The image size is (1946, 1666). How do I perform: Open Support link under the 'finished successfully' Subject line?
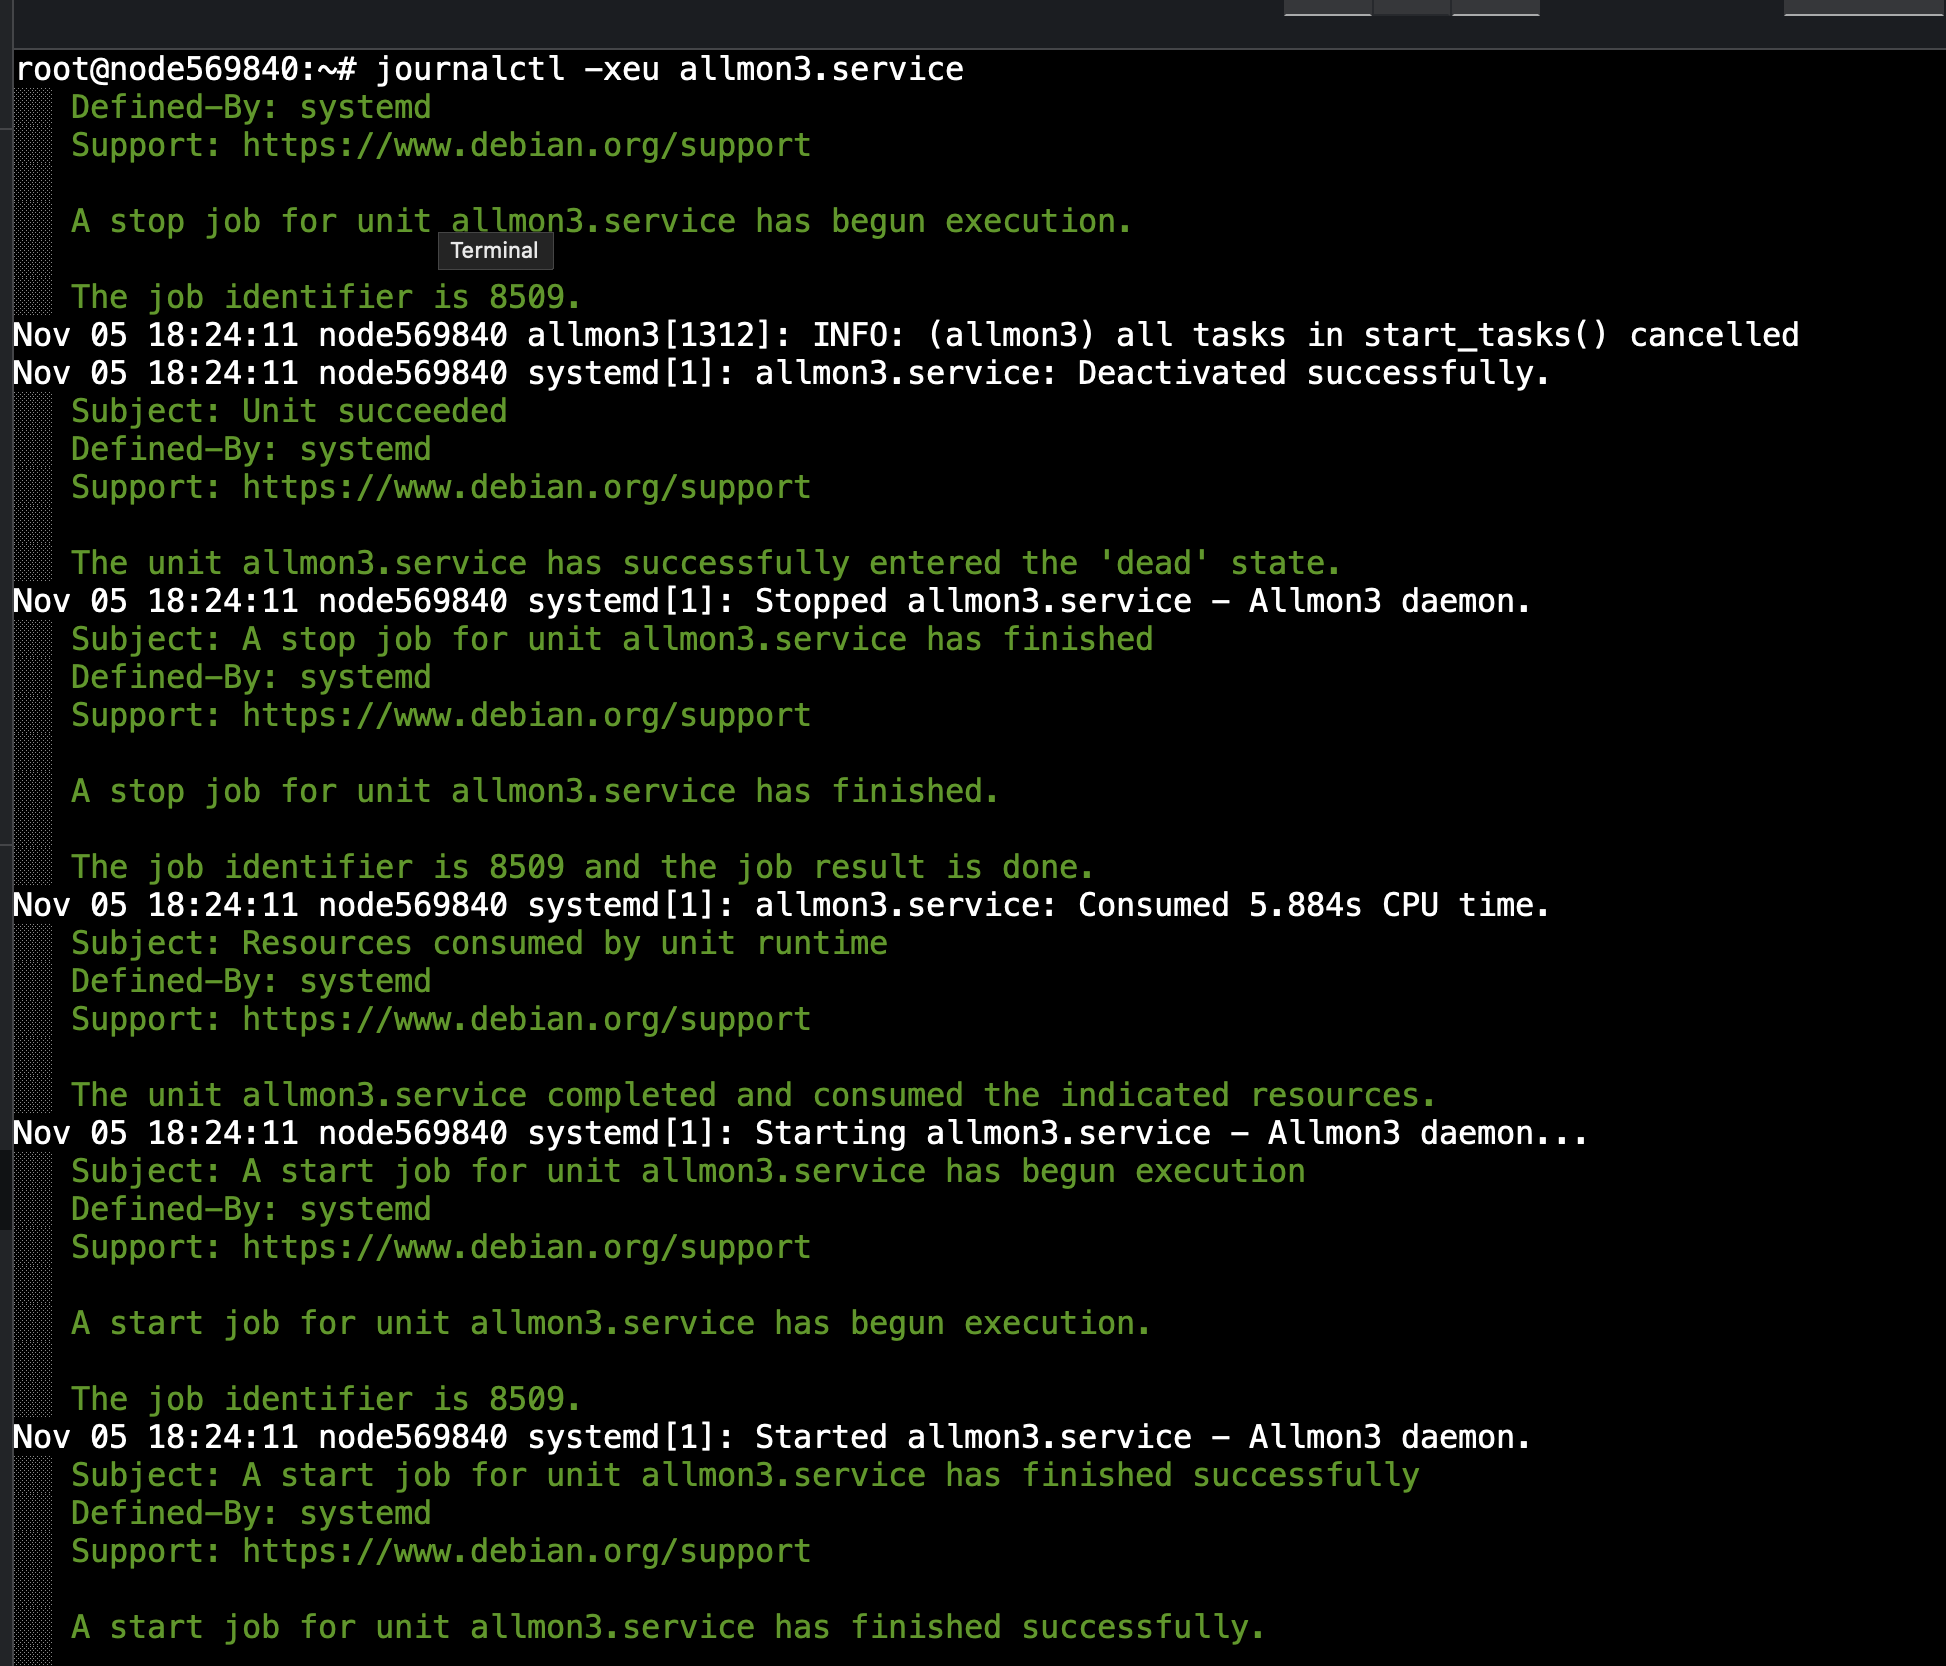pyautogui.click(x=527, y=1551)
